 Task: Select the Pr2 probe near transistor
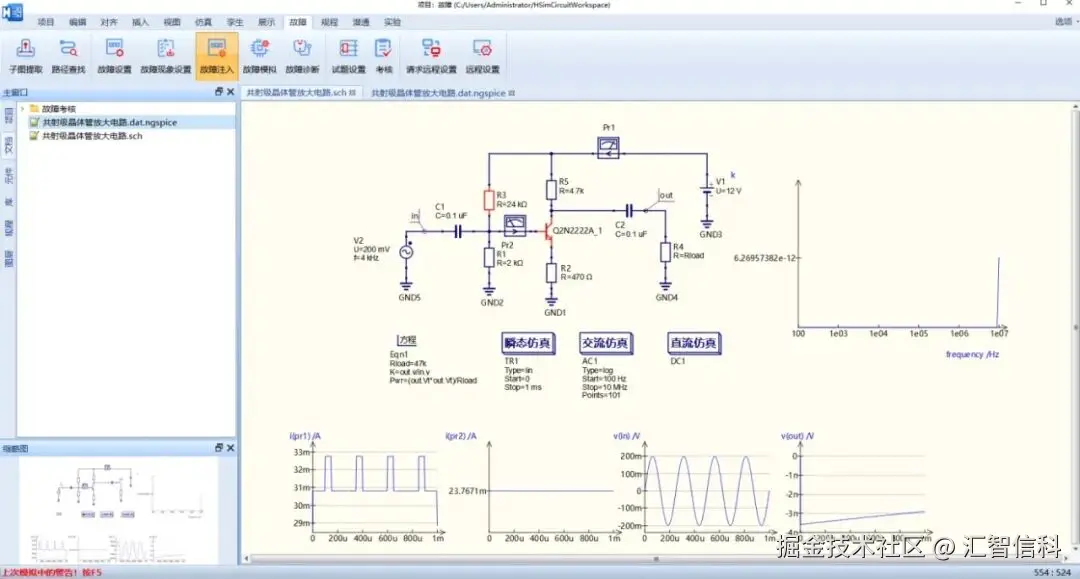tap(515, 225)
